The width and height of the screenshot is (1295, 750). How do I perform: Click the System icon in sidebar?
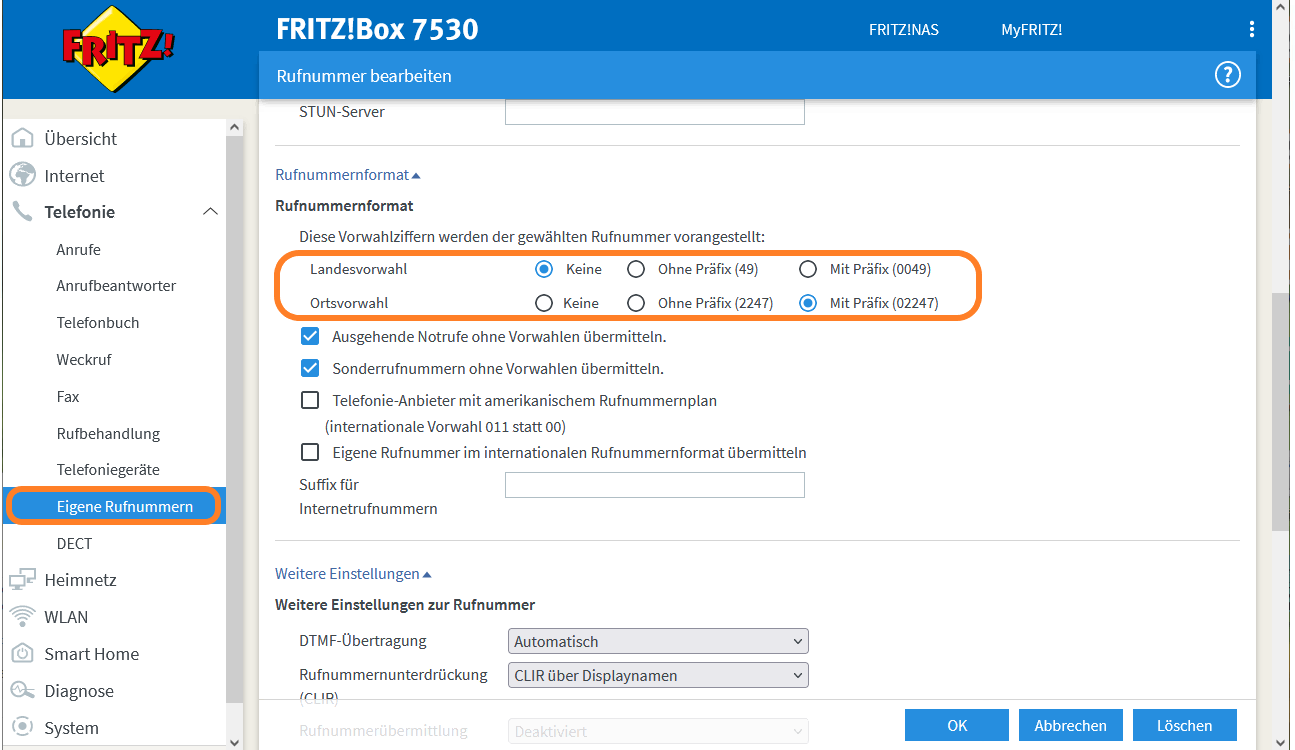22,727
